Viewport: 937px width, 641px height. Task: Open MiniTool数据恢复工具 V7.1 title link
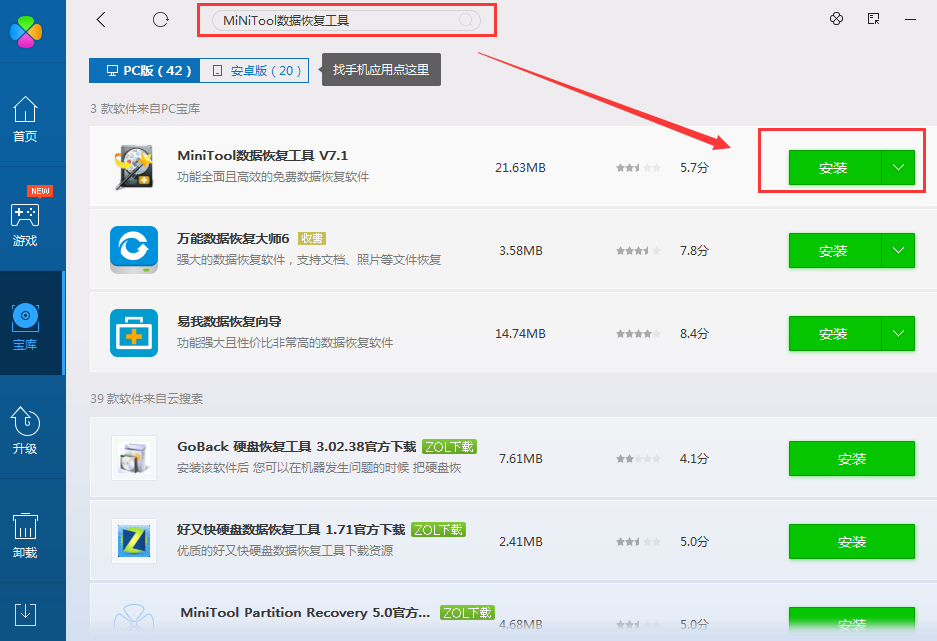coord(262,155)
